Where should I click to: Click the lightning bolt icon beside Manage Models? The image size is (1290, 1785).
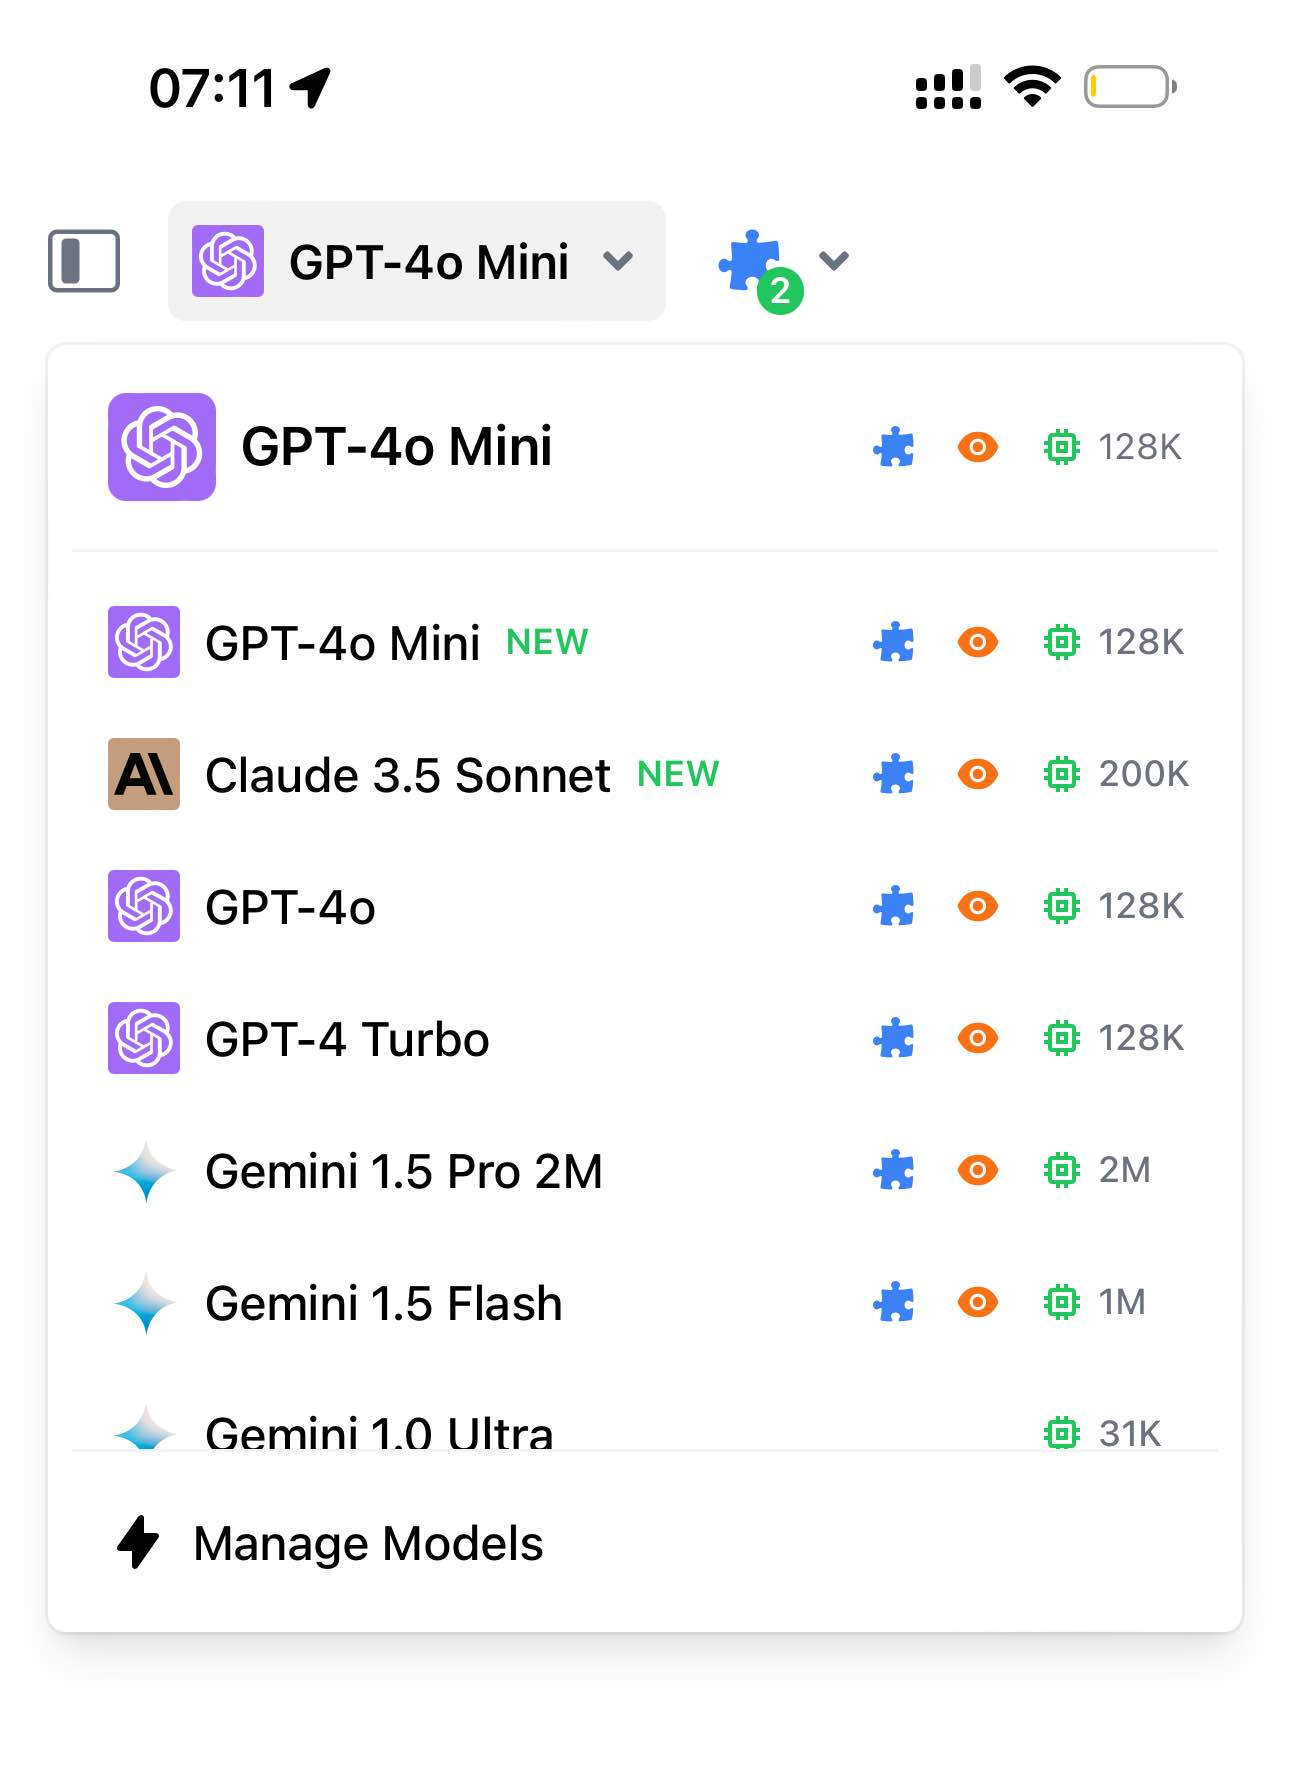pos(138,1542)
